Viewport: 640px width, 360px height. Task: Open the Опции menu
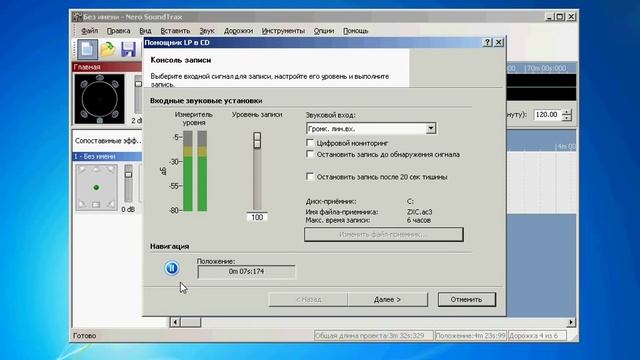pos(324,31)
